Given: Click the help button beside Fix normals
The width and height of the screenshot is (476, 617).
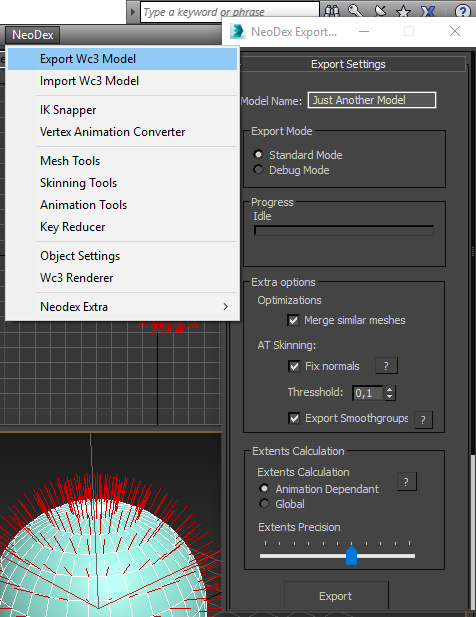Looking at the screenshot, I should [x=386, y=366].
